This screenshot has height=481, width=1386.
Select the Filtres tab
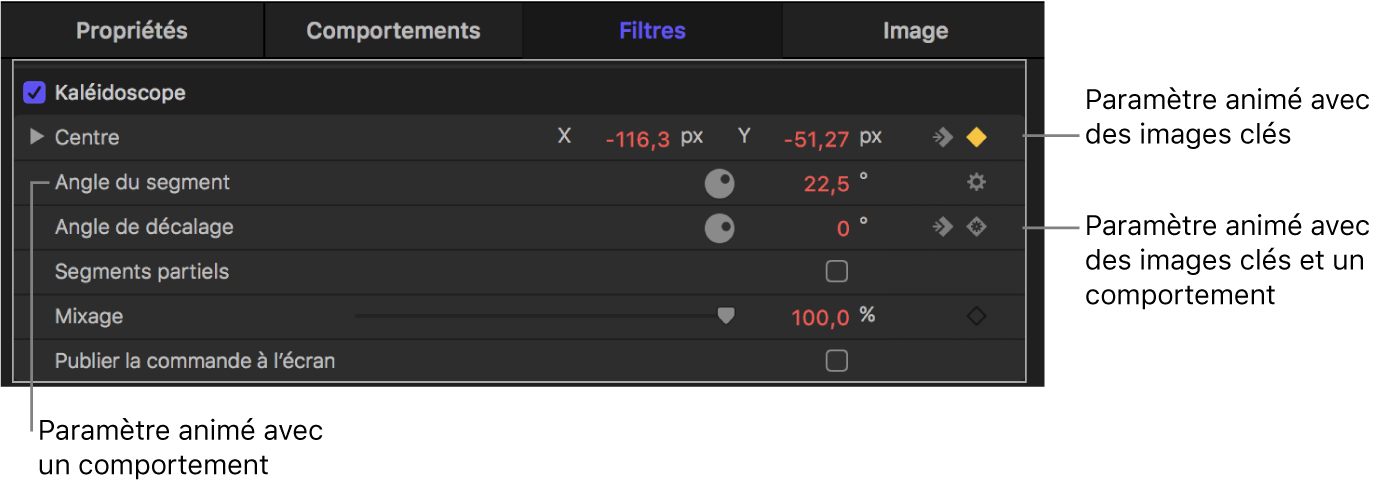[652, 30]
